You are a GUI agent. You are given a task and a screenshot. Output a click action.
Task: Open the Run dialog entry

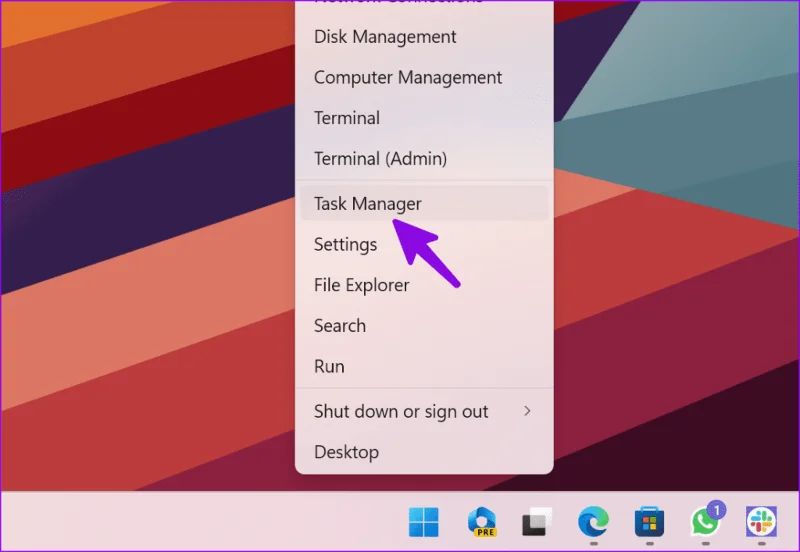424,366
